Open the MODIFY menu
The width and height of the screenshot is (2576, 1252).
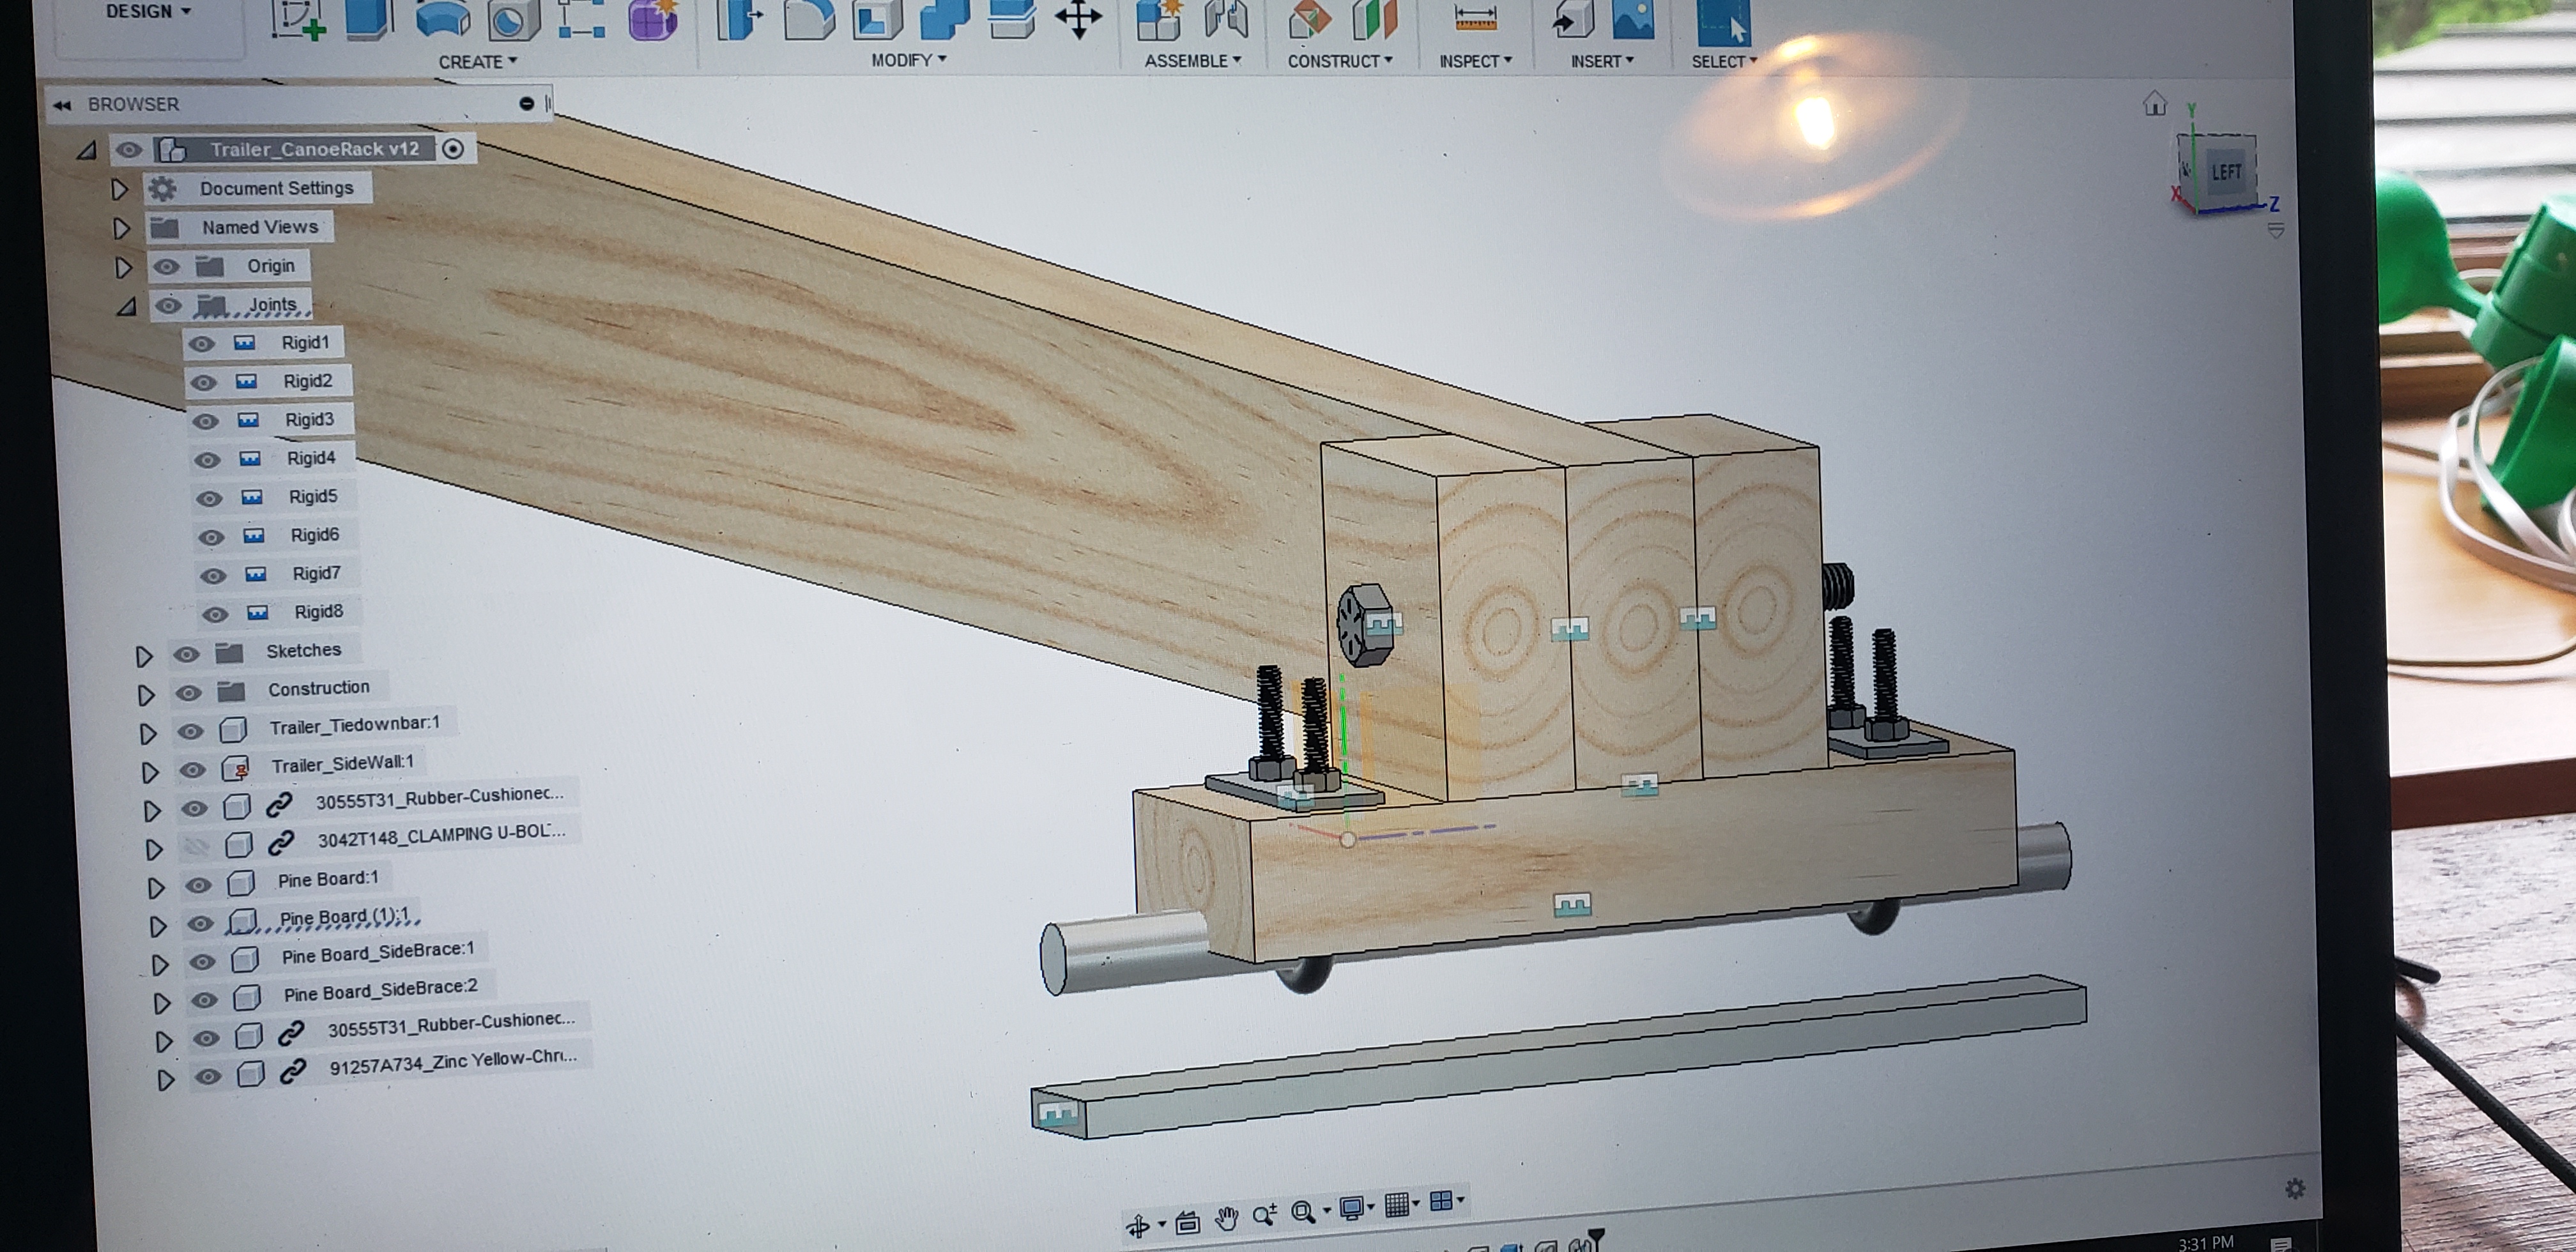point(908,60)
